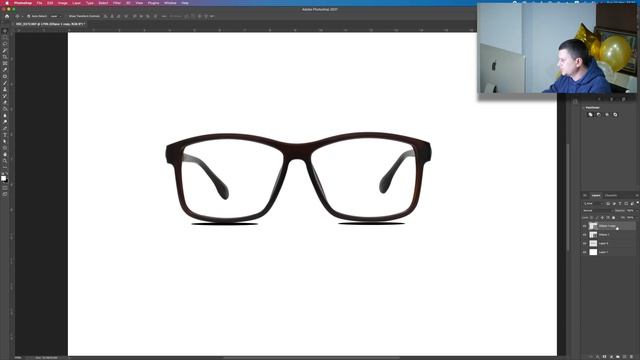Click the zoom percentage field in status bar
The height and width of the screenshot is (360, 640).
click(x=18, y=358)
